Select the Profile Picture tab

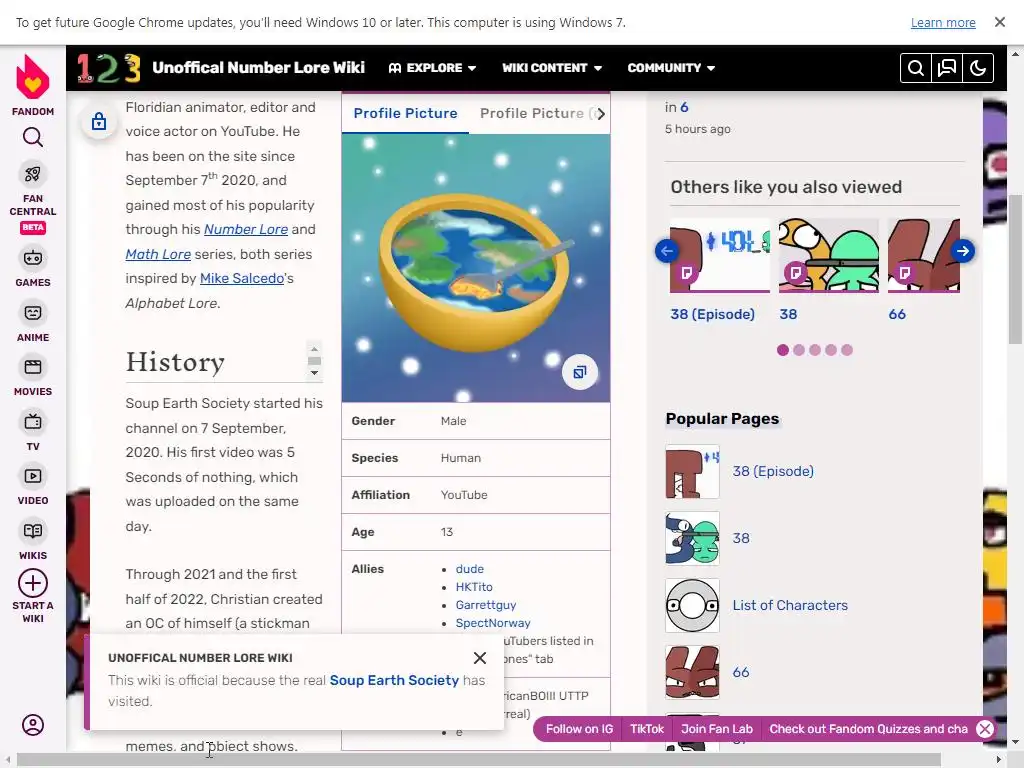point(406,114)
